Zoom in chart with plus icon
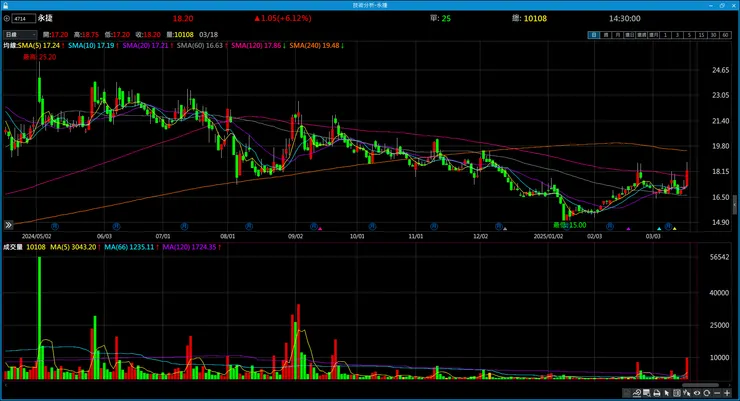 [727, 393]
